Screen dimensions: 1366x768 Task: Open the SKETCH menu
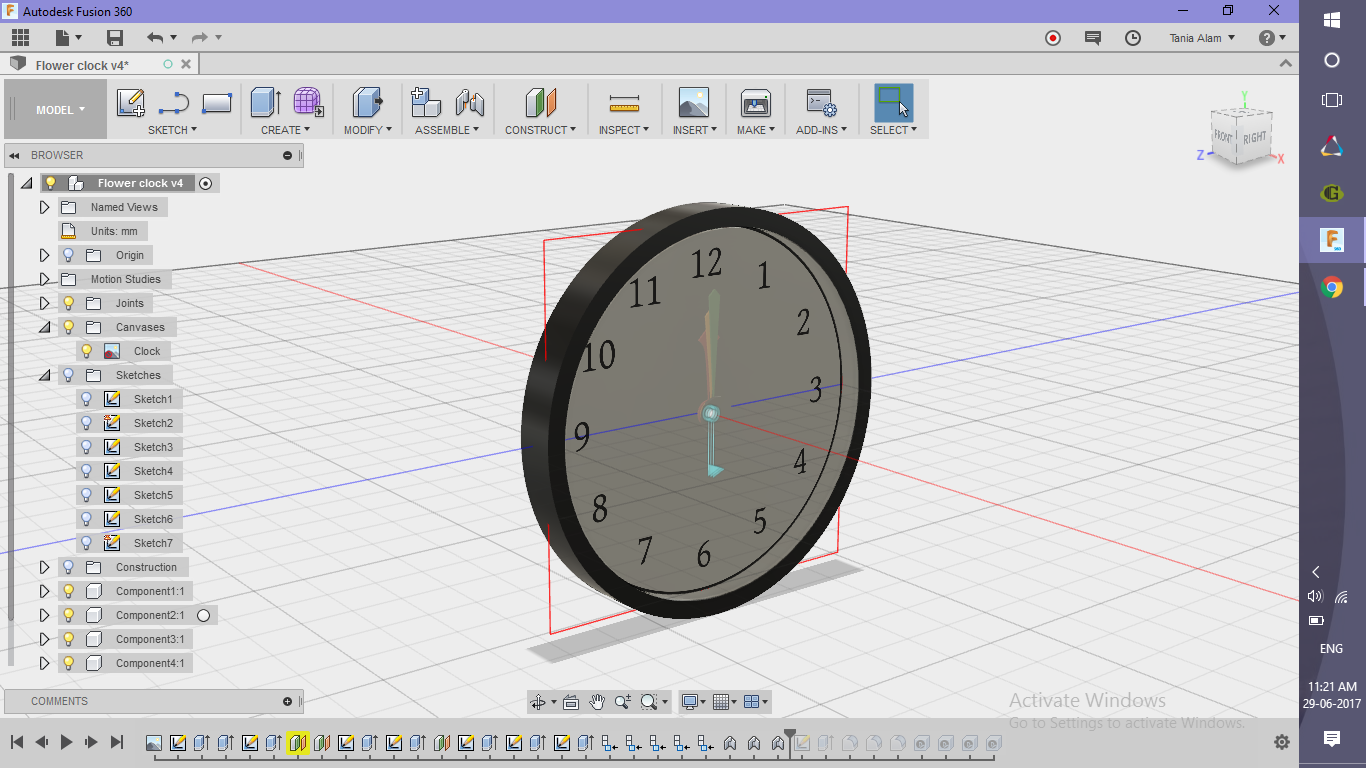pyautogui.click(x=172, y=130)
